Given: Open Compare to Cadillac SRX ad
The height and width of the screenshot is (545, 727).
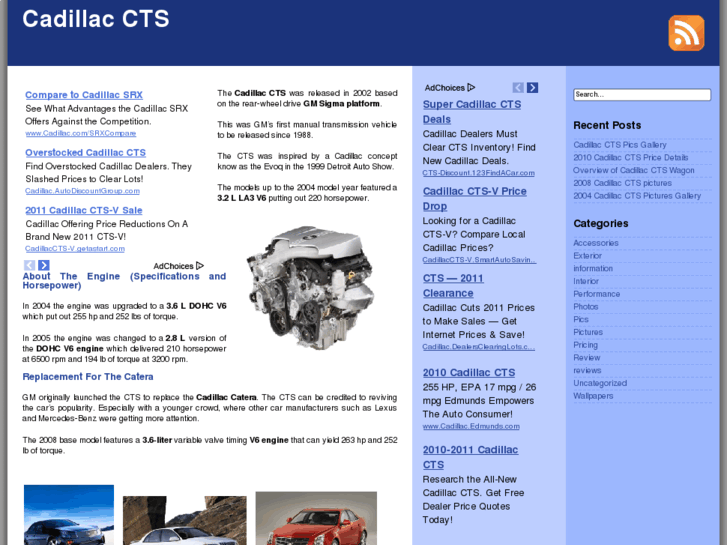Looking at the screenshot, I should point(84,95).
